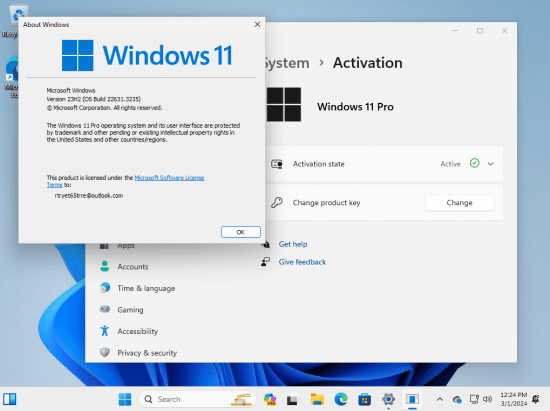The image size is (550, 411).
Task: Click the Version 23H2 build text
Action: 94,99
